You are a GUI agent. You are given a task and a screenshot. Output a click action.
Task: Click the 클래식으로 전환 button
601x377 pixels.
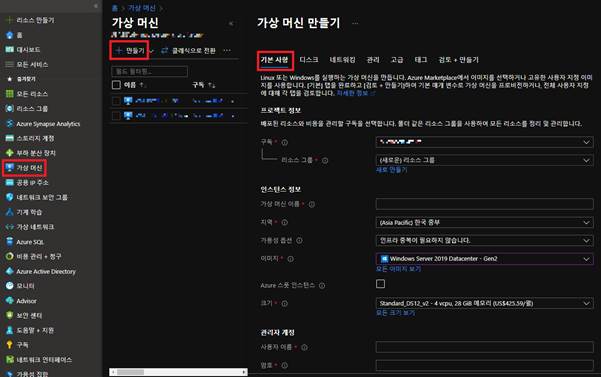click(188, 51)
